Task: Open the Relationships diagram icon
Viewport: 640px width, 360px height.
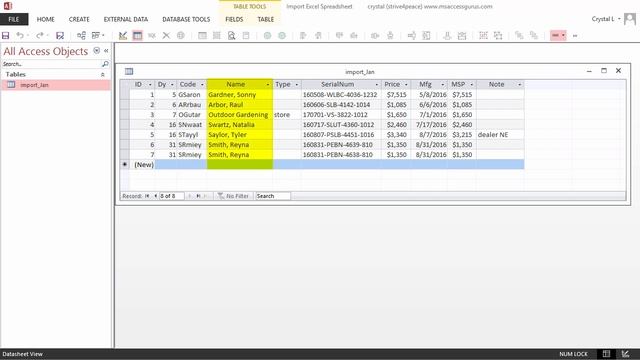Action: (x=81, y=36)
